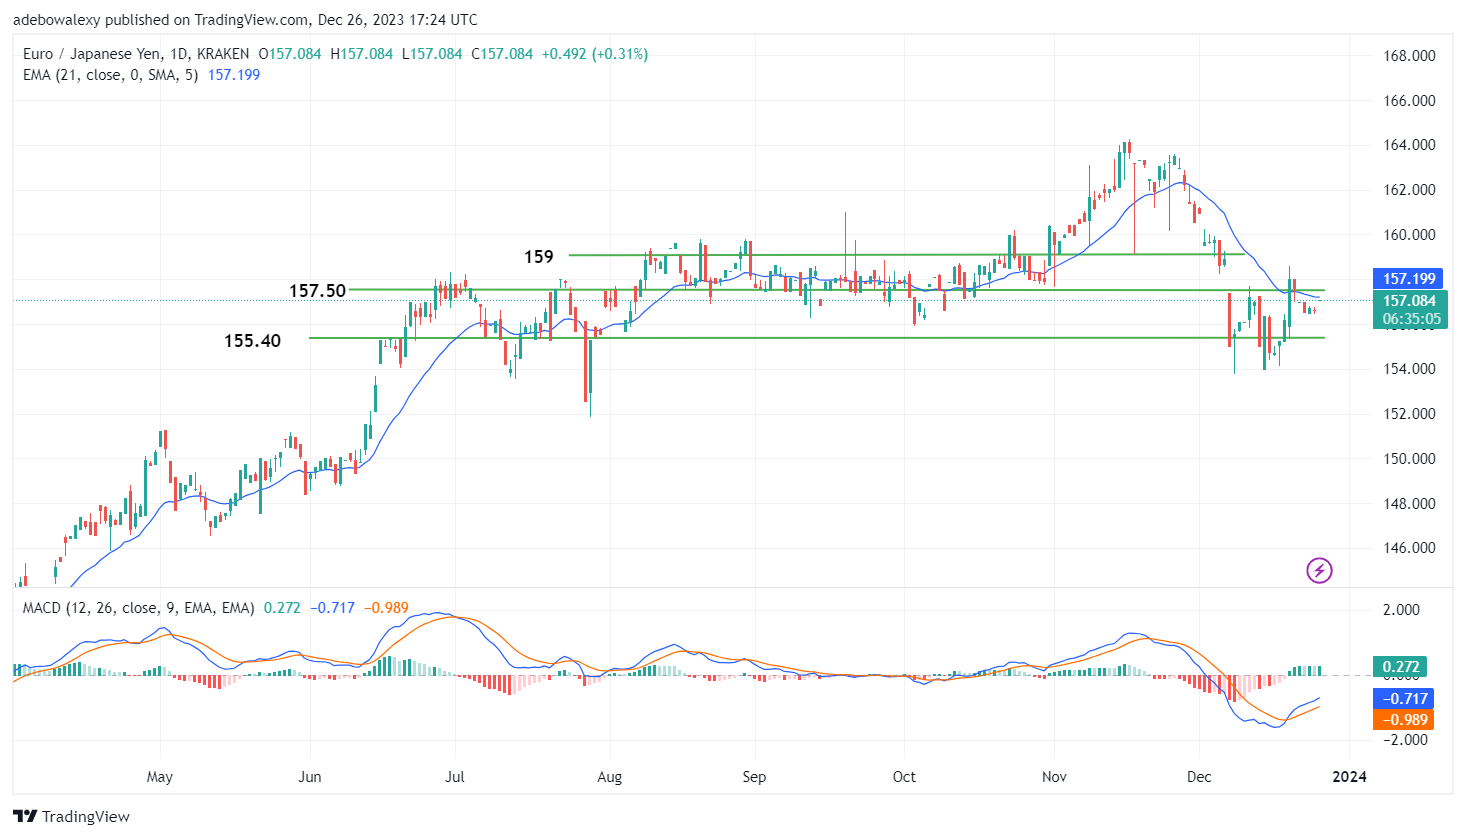The image size is (1466, 838).
Task: Click the 162.000 price scale value
Action: point(1409,190)
